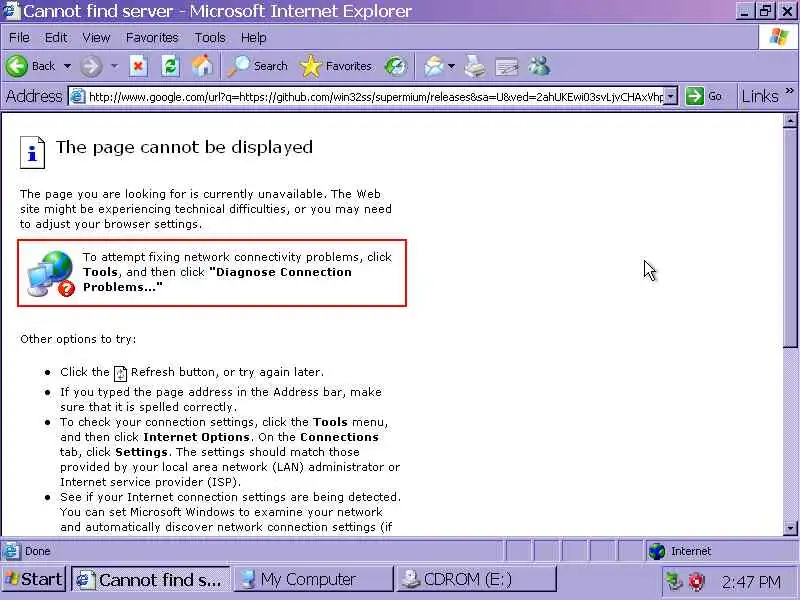Image resolution: width=800 pixels, height=600 pixels.
Task: Click the grayed Forward arrow button
Action: point(91,66)
